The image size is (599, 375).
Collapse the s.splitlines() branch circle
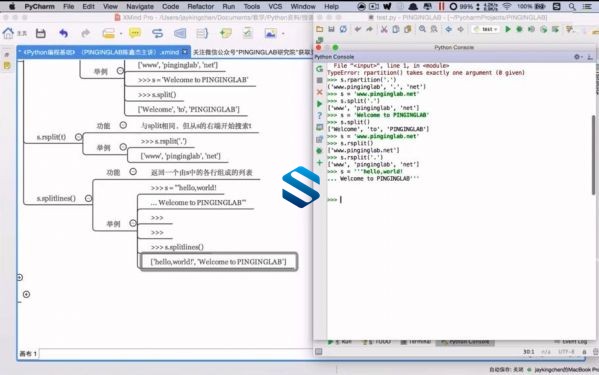pyautogui.click(x=88, y=199)
